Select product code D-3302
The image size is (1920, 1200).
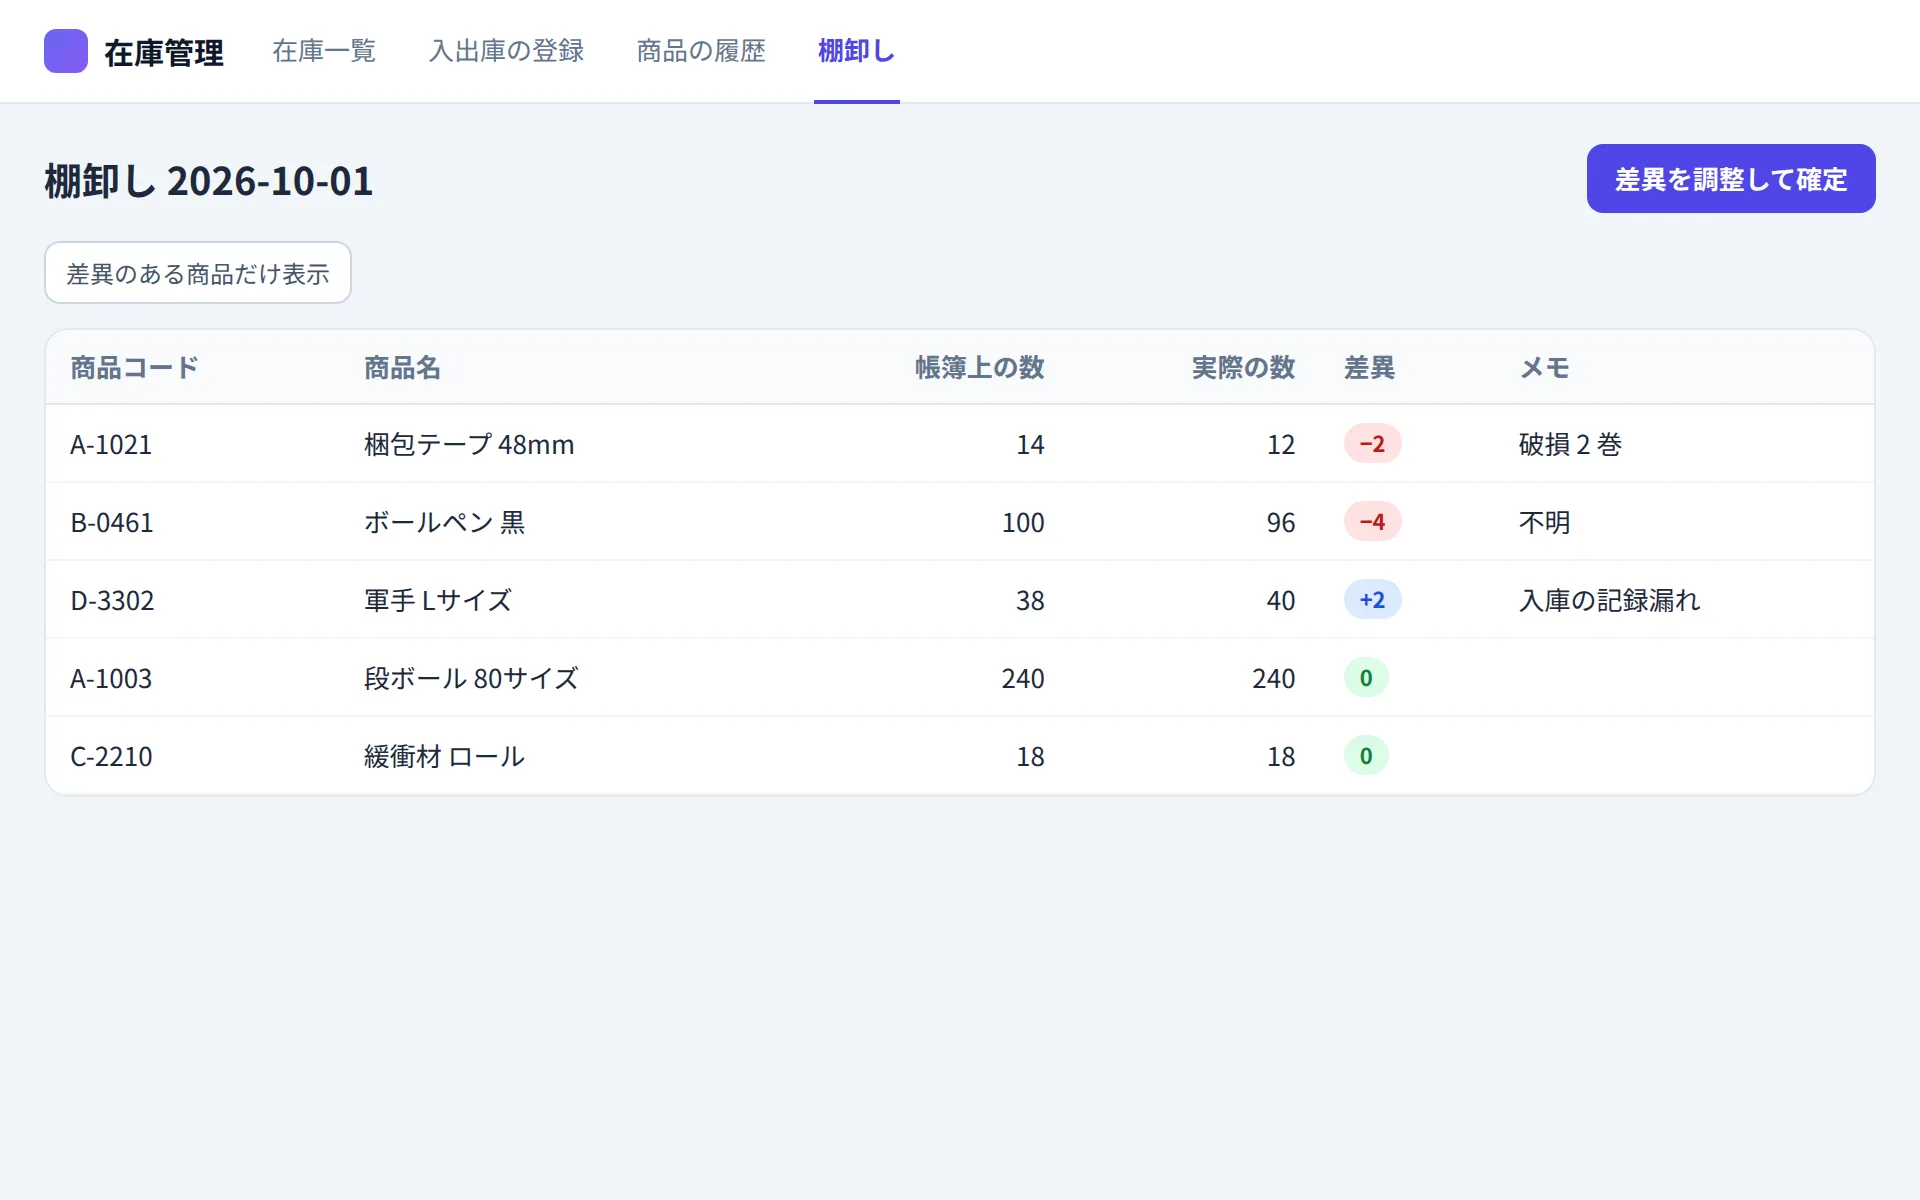click(x=112, y=600)
